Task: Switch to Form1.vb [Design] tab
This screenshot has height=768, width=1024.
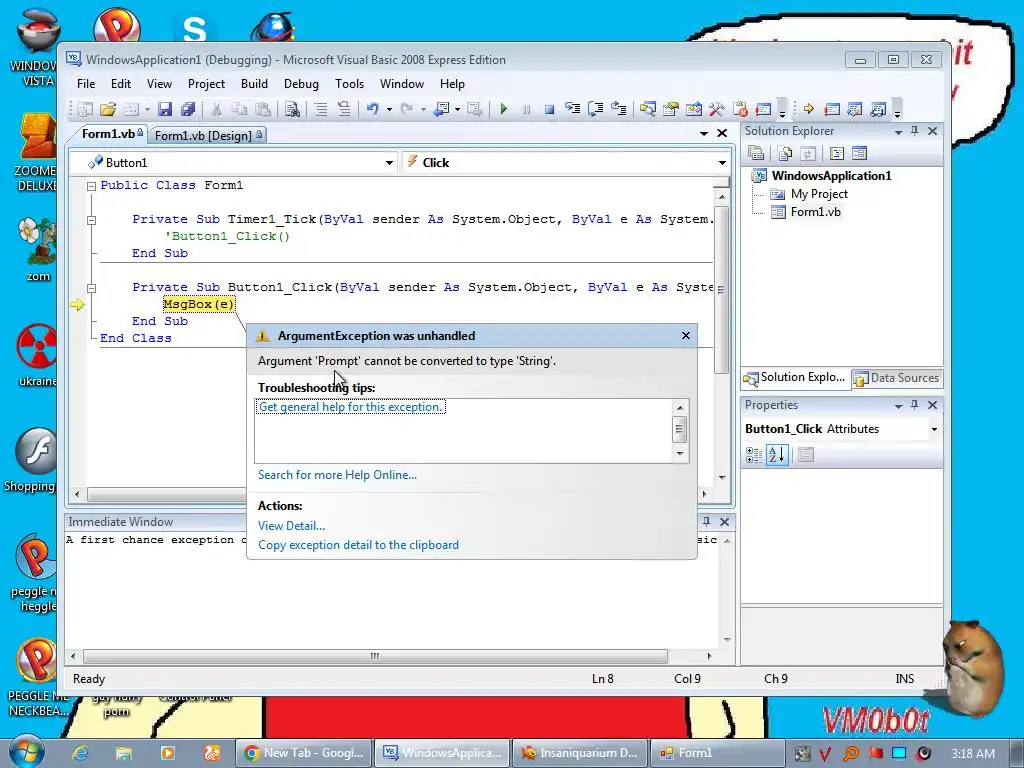Action: tap(207, 135)
